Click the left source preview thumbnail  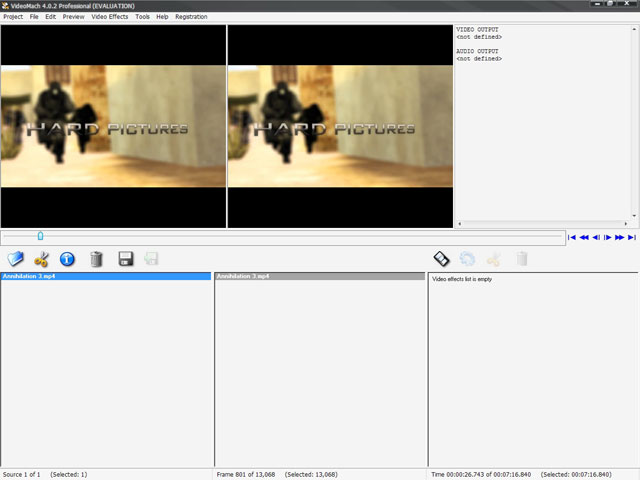coord(113,126)
